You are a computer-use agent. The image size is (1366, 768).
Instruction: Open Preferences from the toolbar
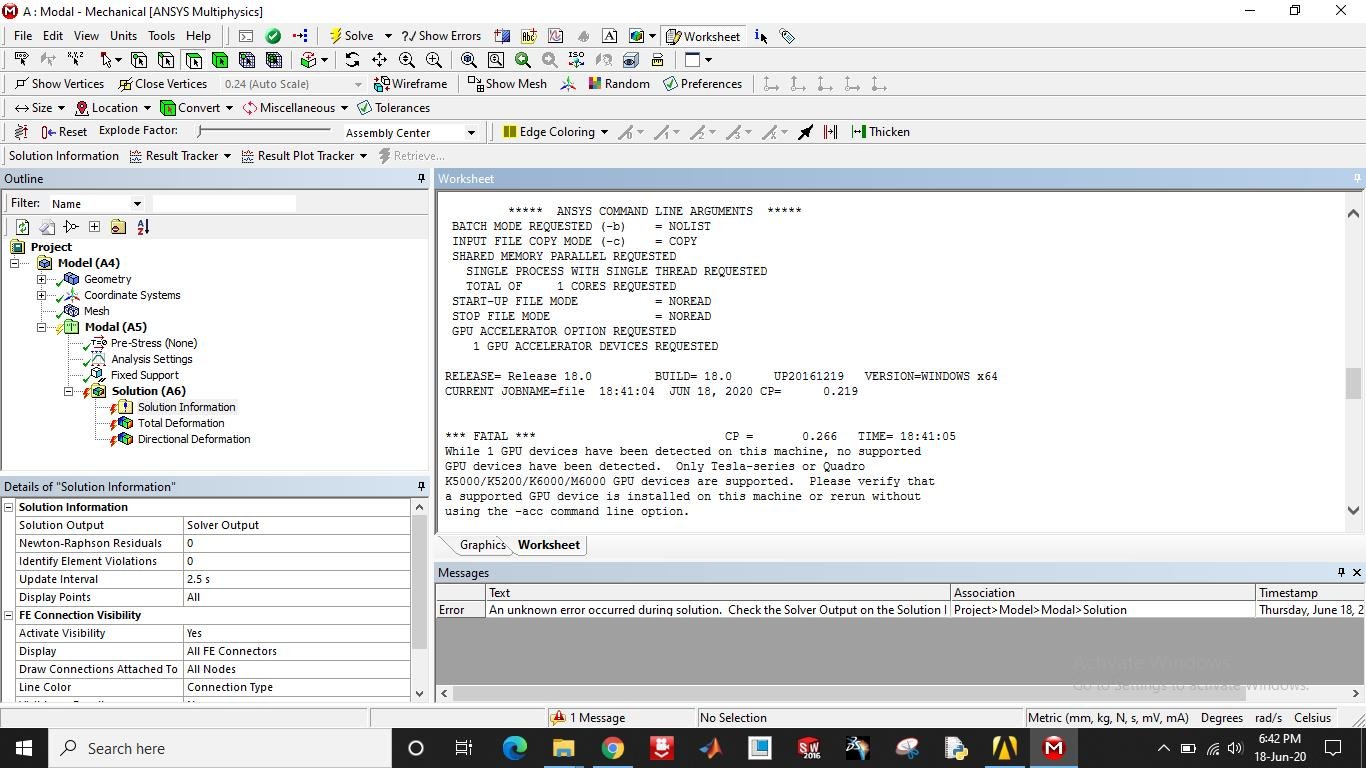[702, 84]
